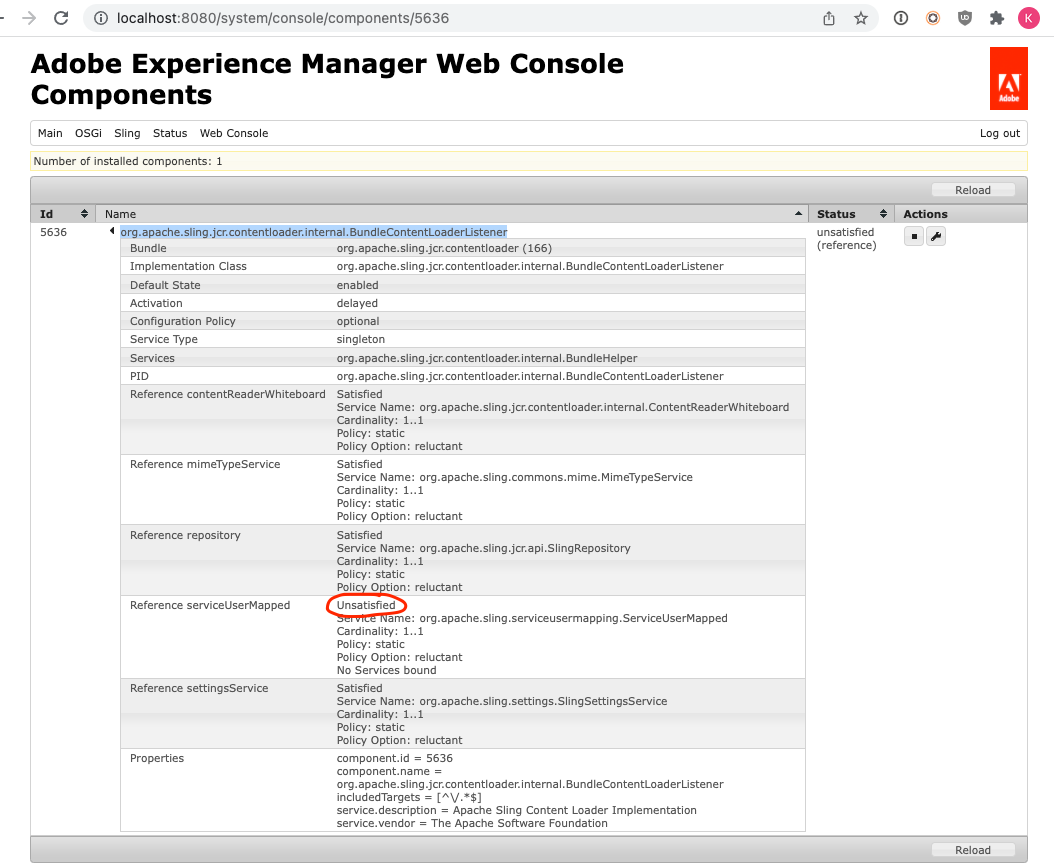Screen dimensions: 1054x864
Task: Click the top Reload button
Action: (973, 190)
